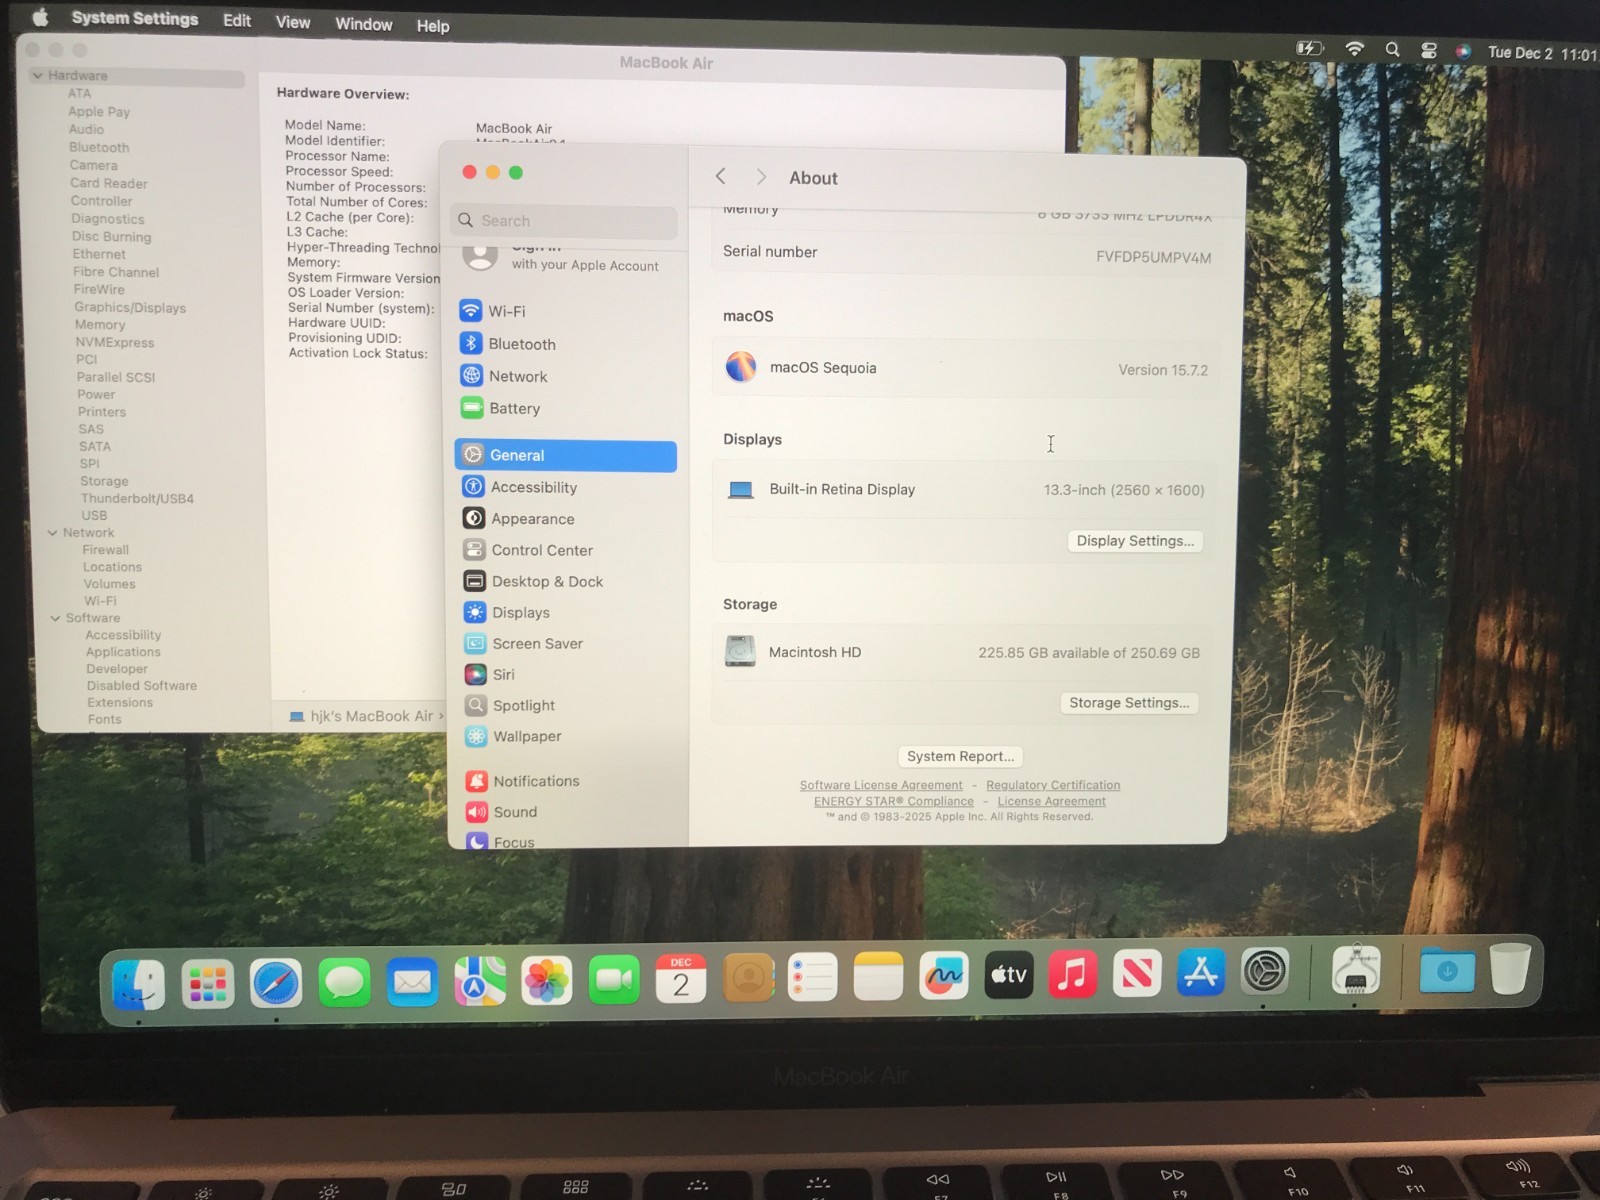Select Applications in System Report
The width and height of the screenshot is (1600, 1200).
[123, 652]
